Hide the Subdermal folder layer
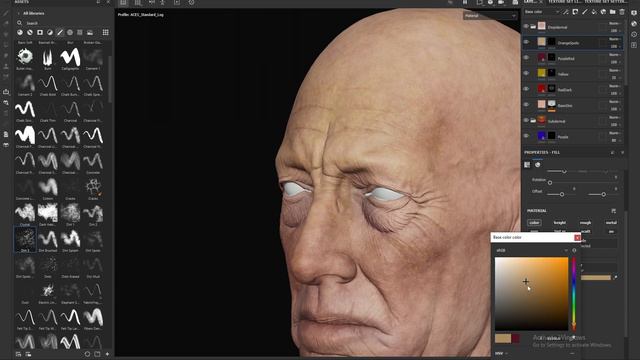Image resolution: width=640 pixels, height=360 pixels. pos(526,120)
